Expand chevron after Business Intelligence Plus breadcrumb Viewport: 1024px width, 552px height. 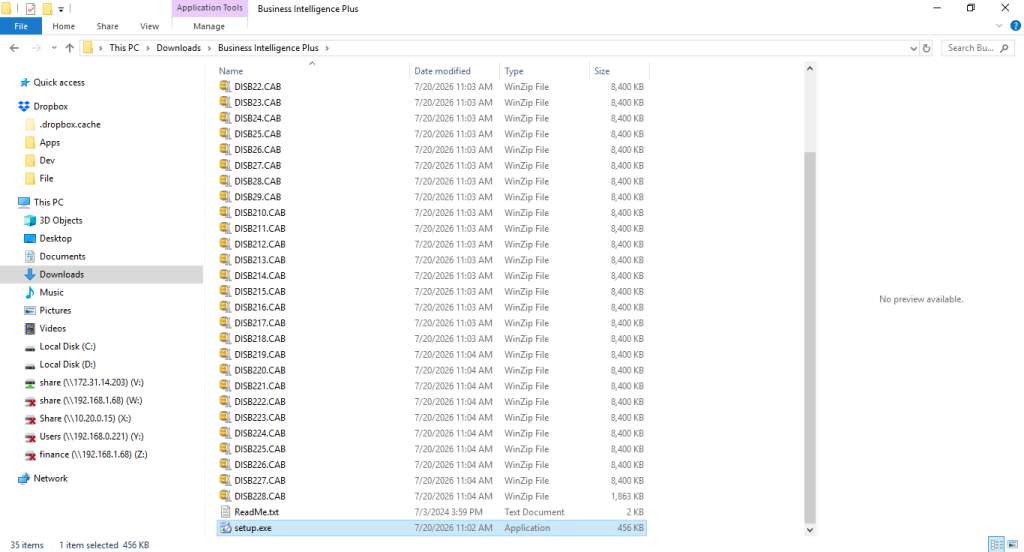pyautogui.click(x=327, y=48)
